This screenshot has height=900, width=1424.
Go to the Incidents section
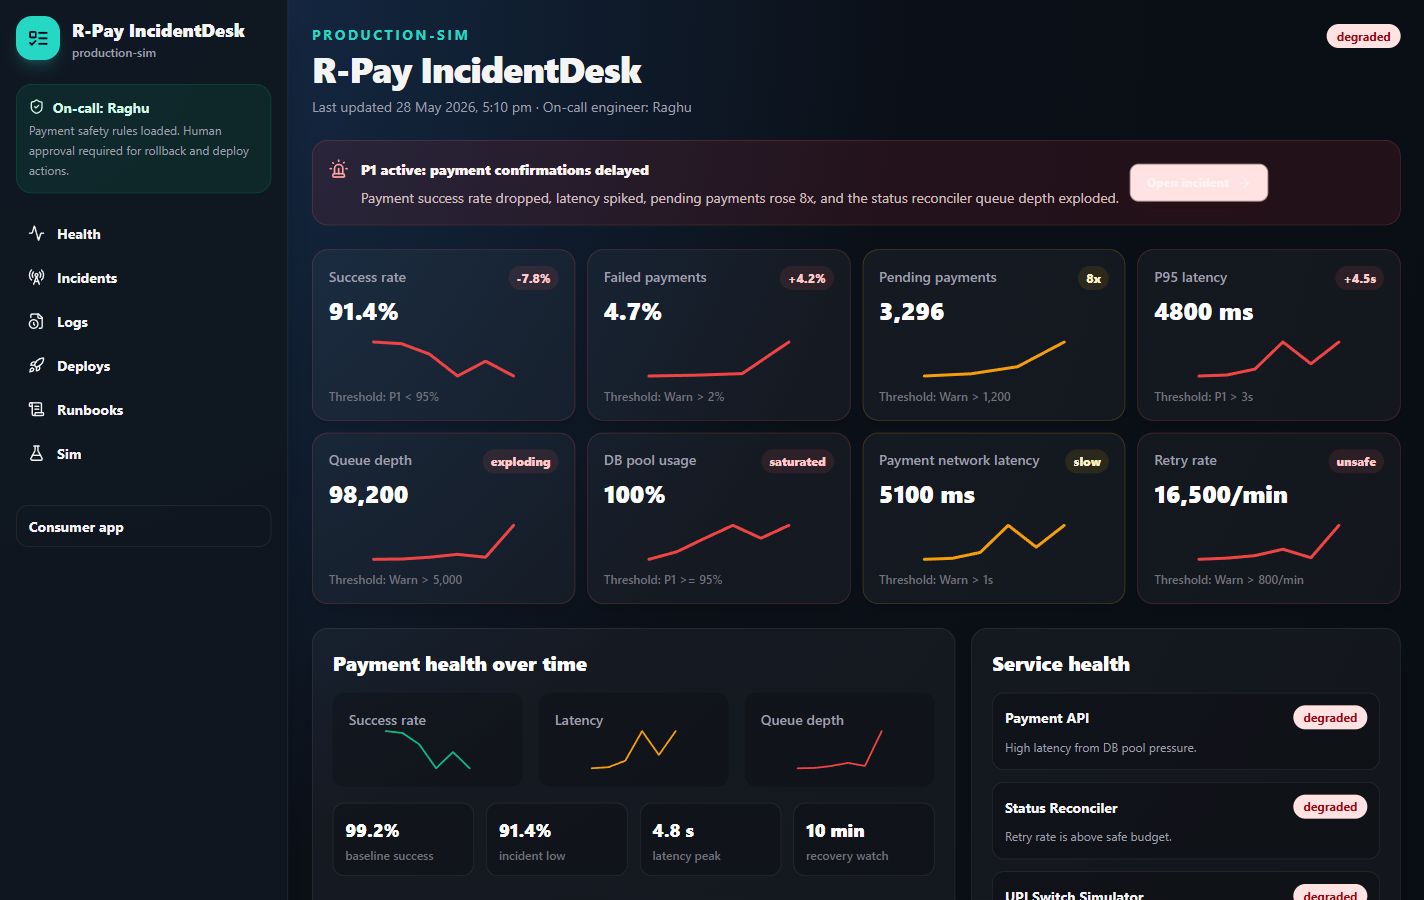(x=143, y=278)
